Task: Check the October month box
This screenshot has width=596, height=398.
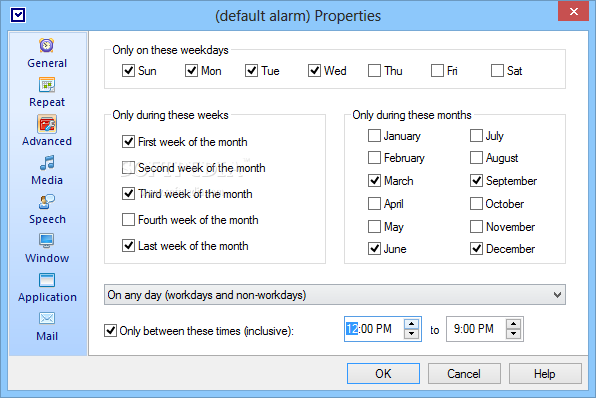Action: tap(476, 204)
